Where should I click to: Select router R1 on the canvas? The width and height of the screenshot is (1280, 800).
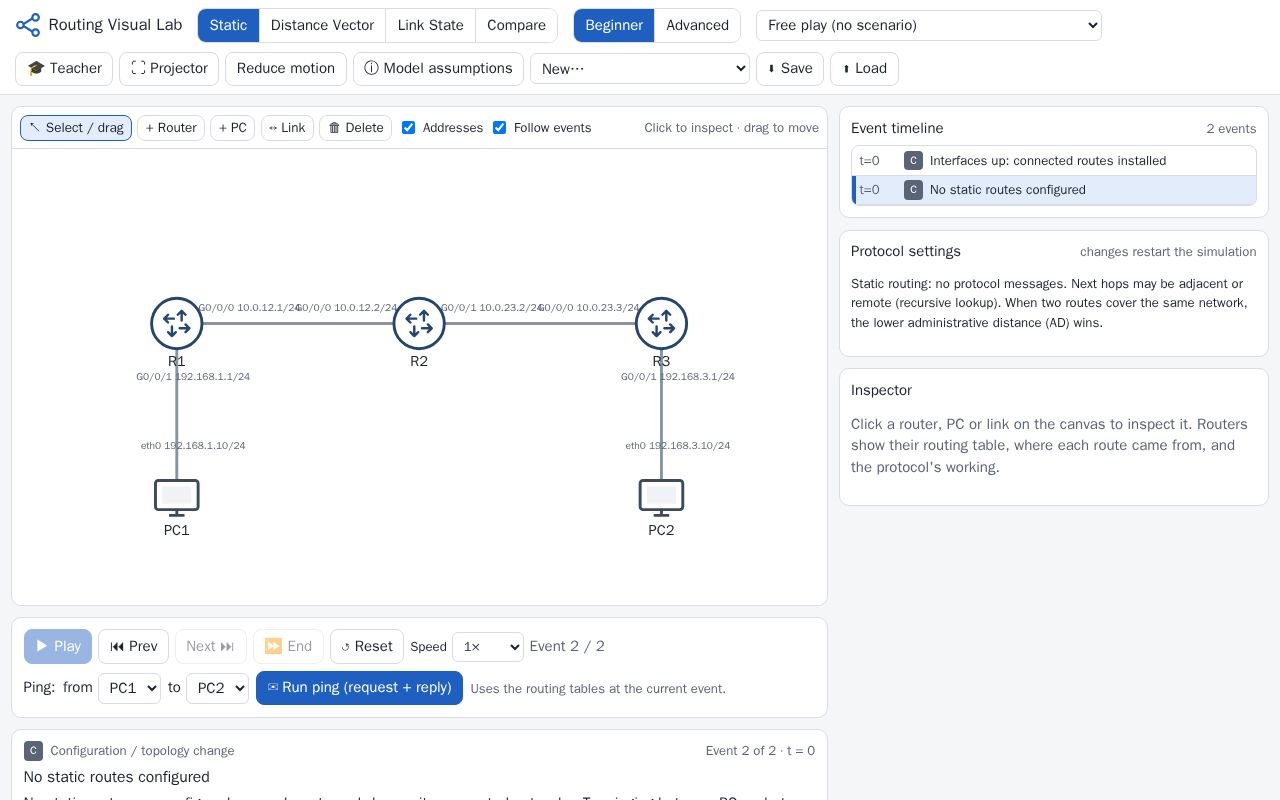pyautogui.click(x=177, y=323)
